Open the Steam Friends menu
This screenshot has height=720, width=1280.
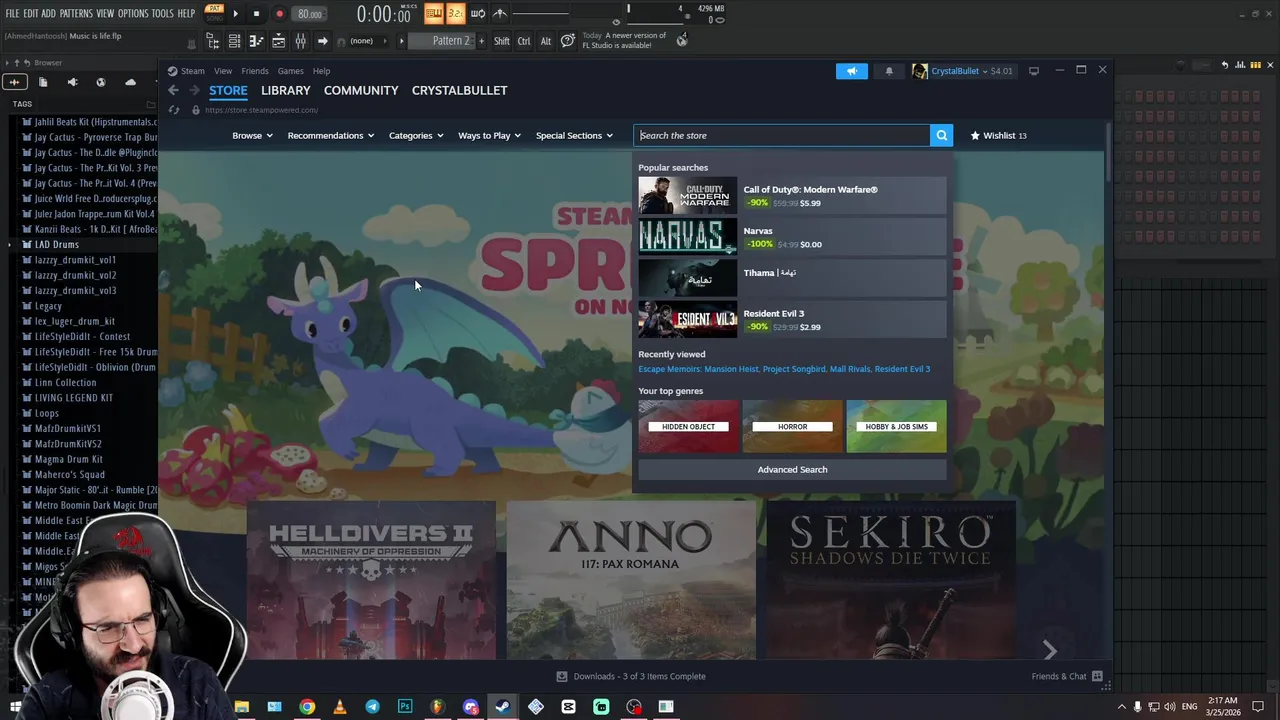(255, 71)
